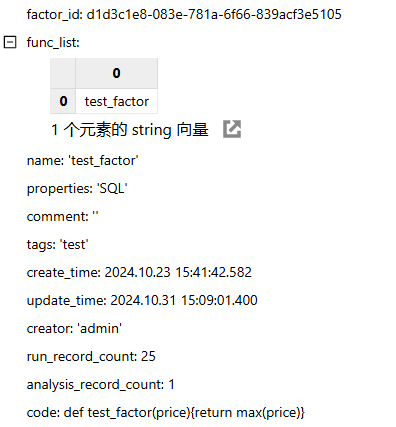Click the row header labeled 0
The image size is (396, 427).
coord(63,101)
